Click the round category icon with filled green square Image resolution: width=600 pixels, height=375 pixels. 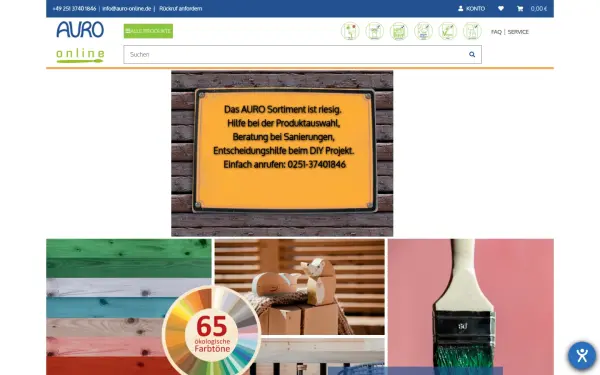pos(399,31)
